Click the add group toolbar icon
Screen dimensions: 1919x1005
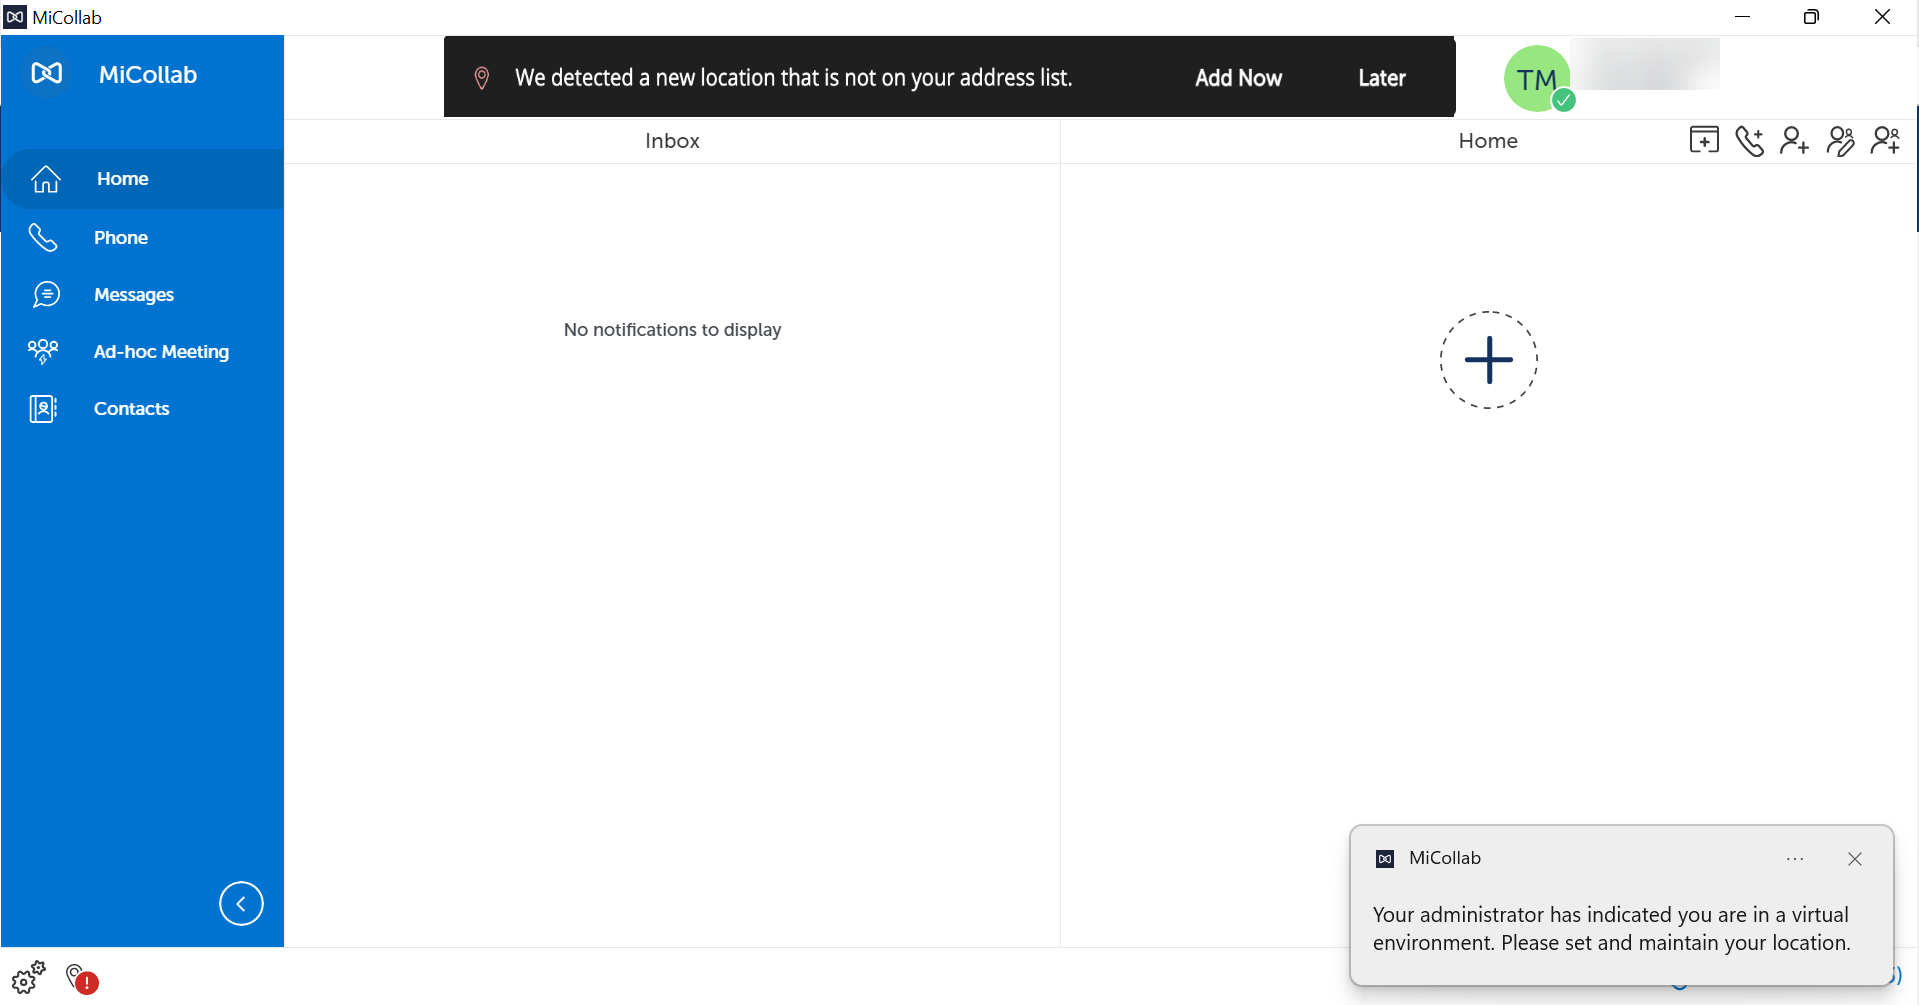tap(1886, 140)
